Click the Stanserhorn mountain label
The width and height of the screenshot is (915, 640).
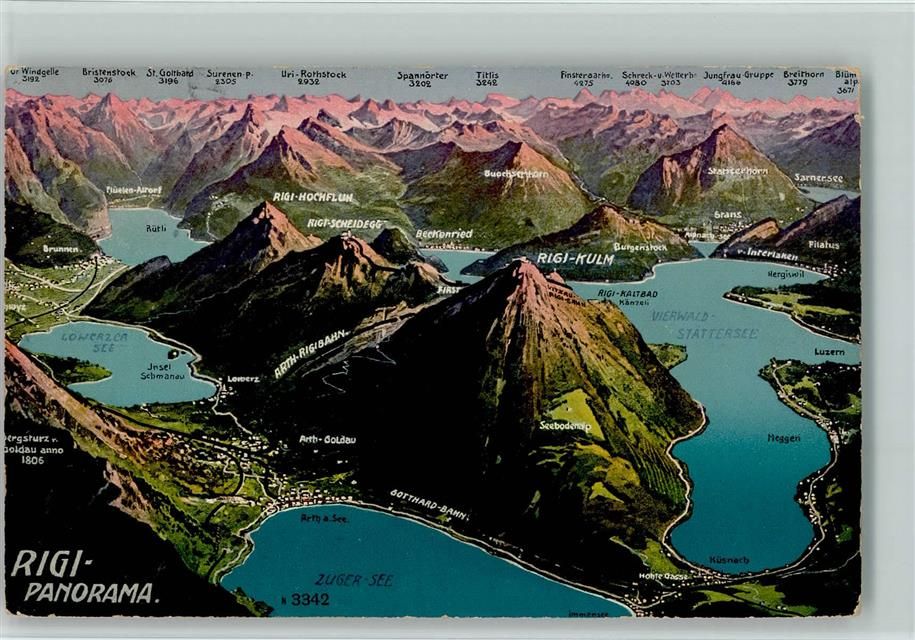(x=738, y=171)
